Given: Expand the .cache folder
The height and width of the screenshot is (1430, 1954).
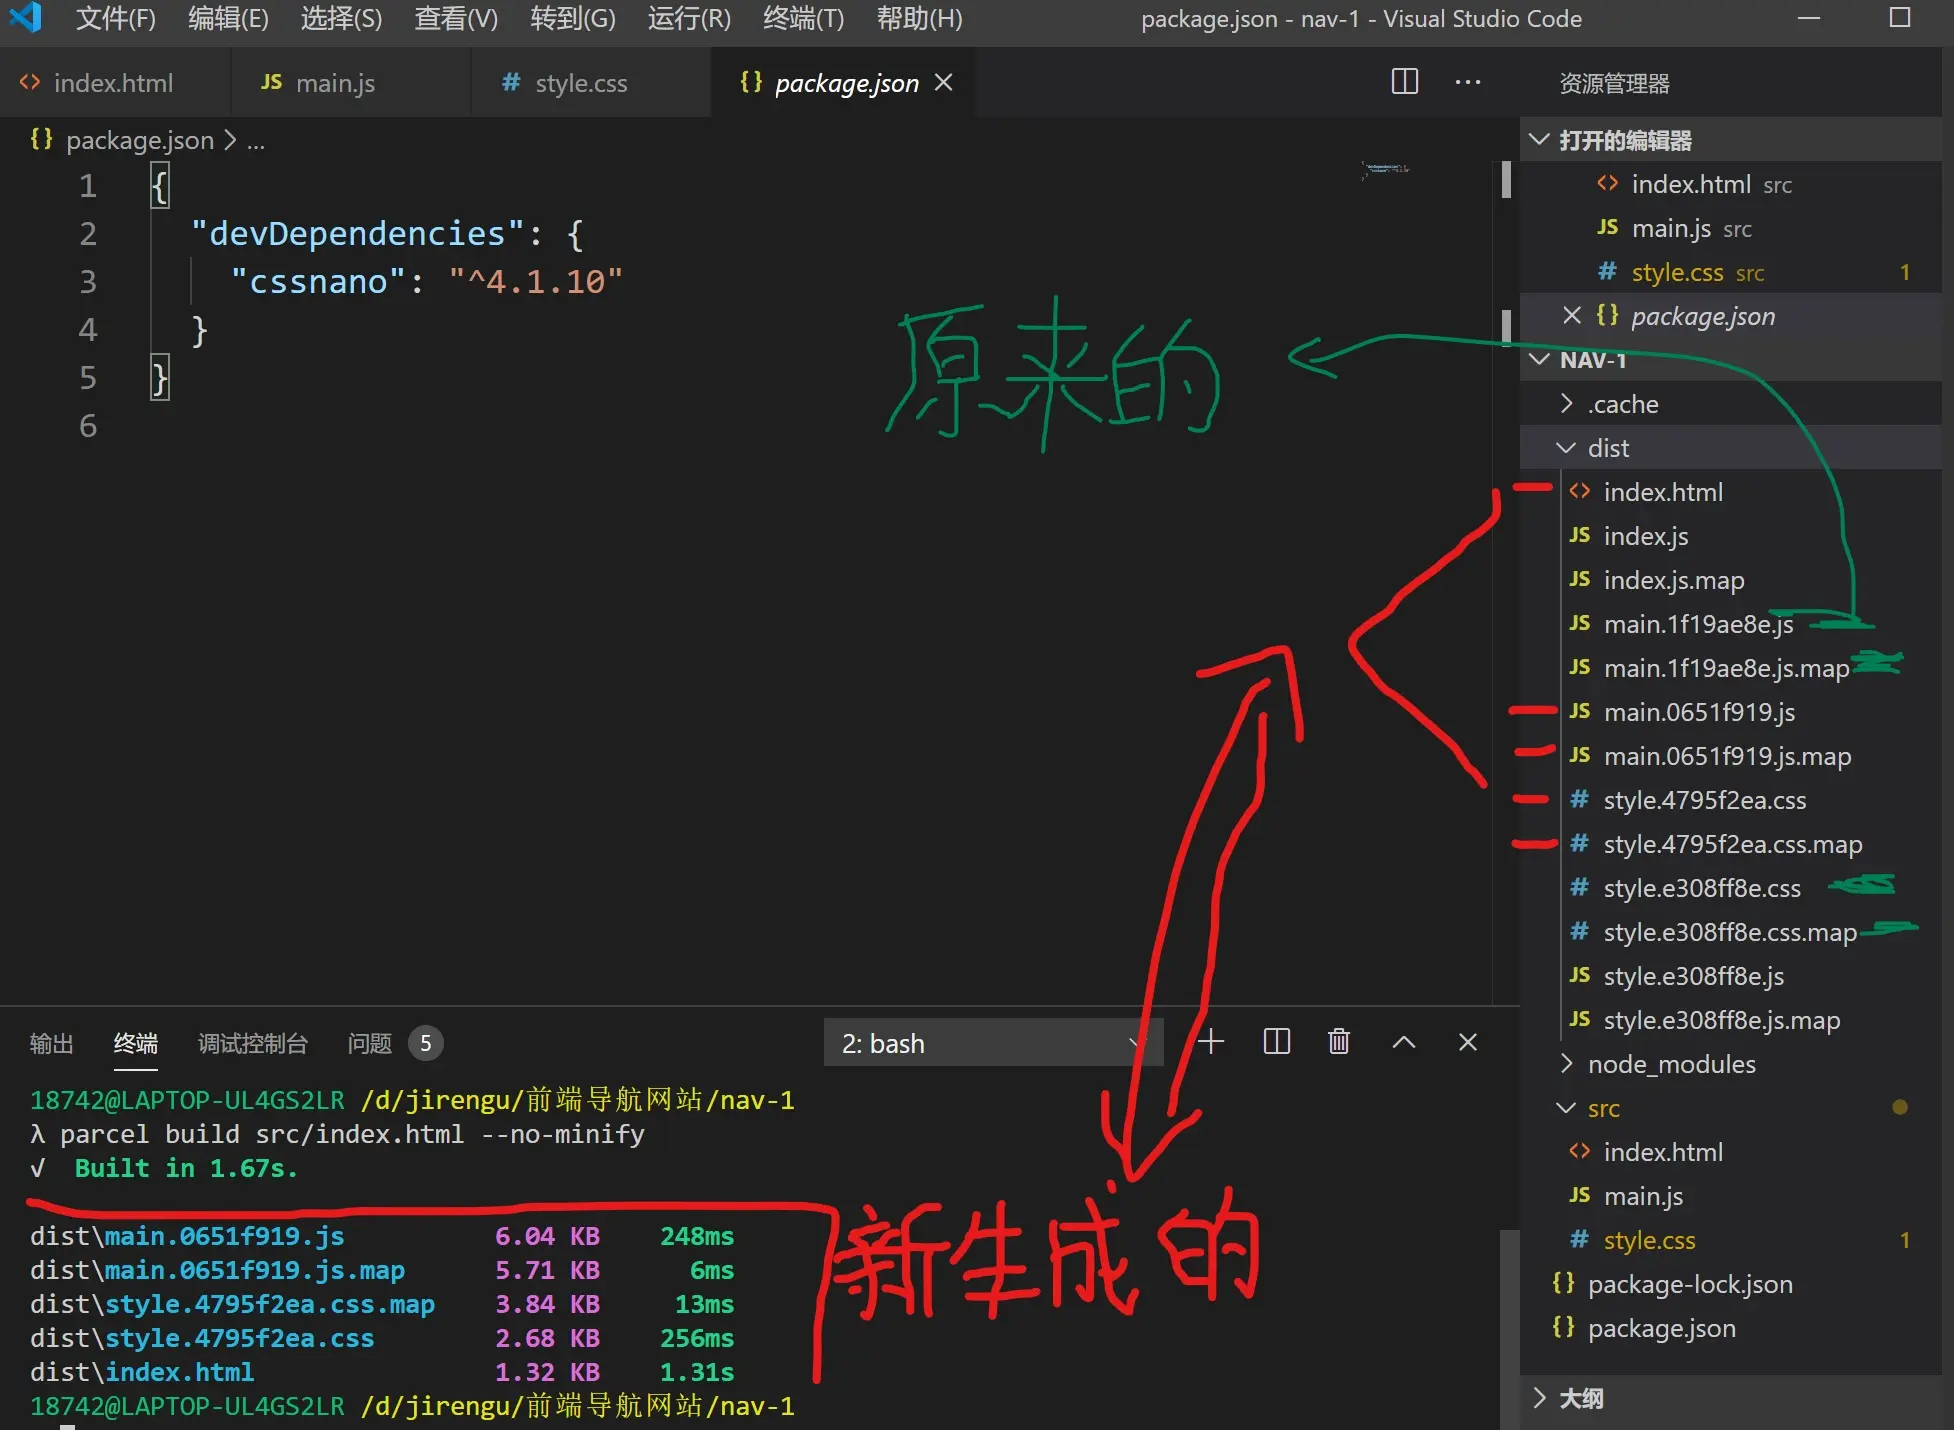Looking at the screenshot, I should click(1622, 404).
